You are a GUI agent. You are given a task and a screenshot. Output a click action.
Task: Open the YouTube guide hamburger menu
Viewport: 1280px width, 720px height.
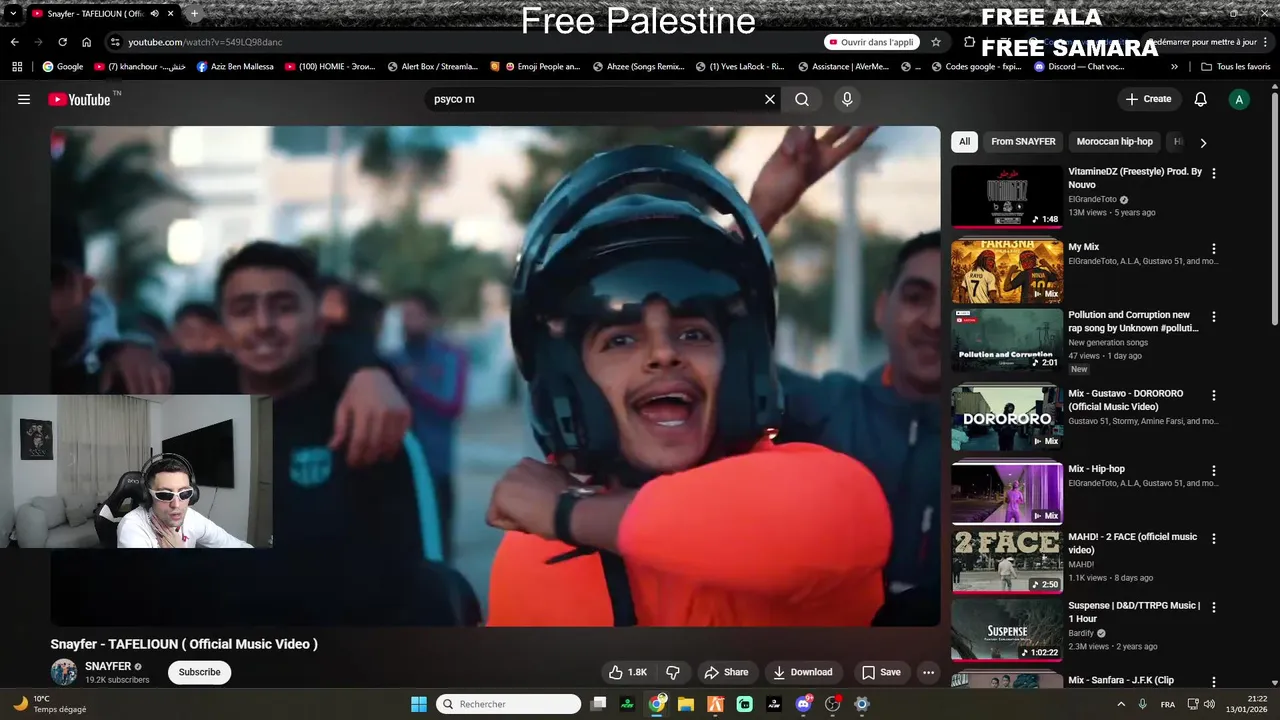tap(24, 99)
